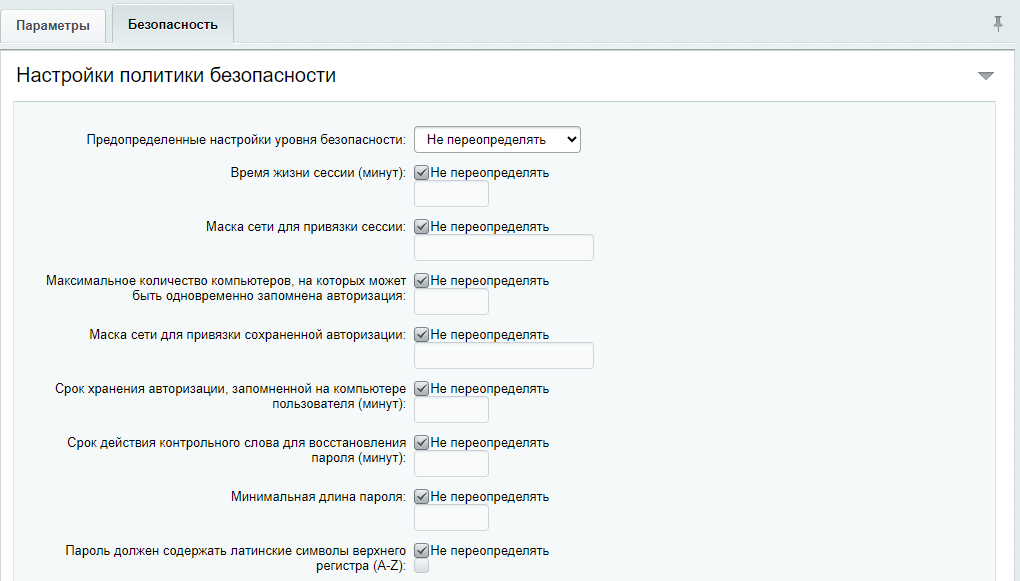Uncheck Не переопределять for Время жизни сессии
Screen dimensions: 1020x581
[422, 173]
